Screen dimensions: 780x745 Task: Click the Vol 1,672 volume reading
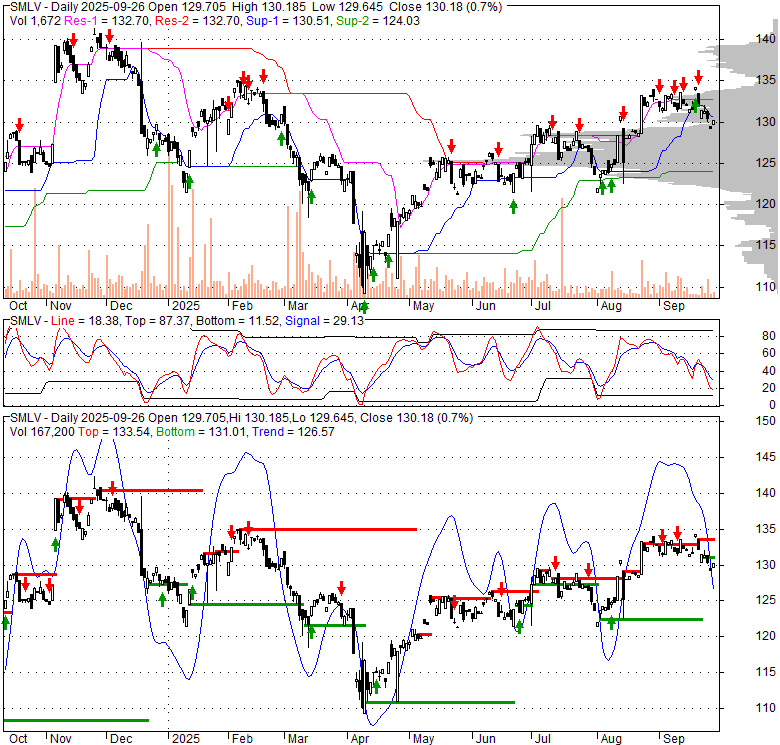tap(35, 21)
